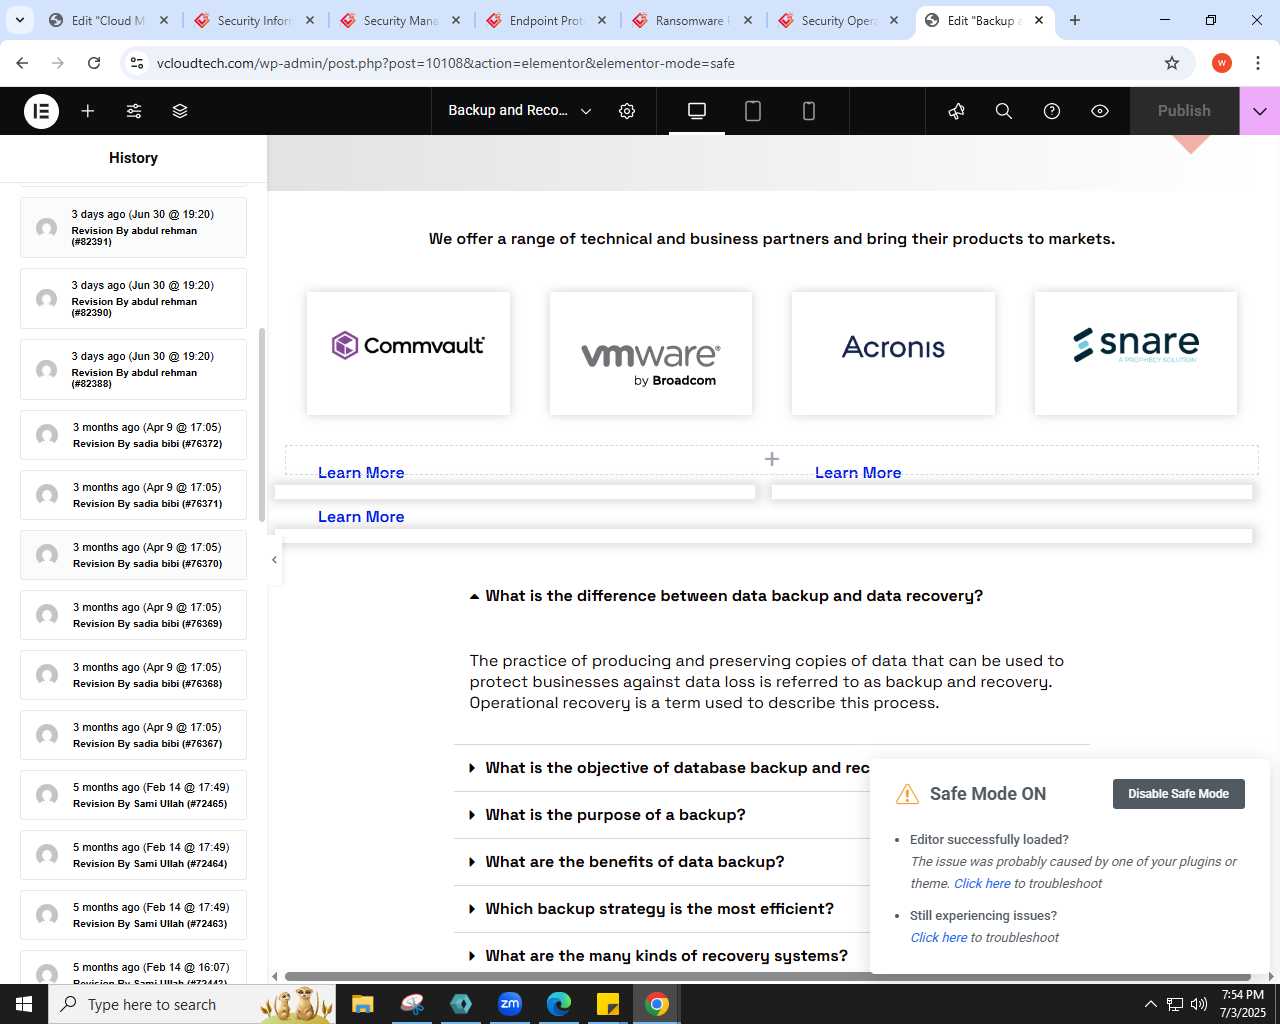Viewport: 1280px width, 1024px height.
Task: Expand What are the many kinds of recovery systems?
Action: tap(658, 956)
